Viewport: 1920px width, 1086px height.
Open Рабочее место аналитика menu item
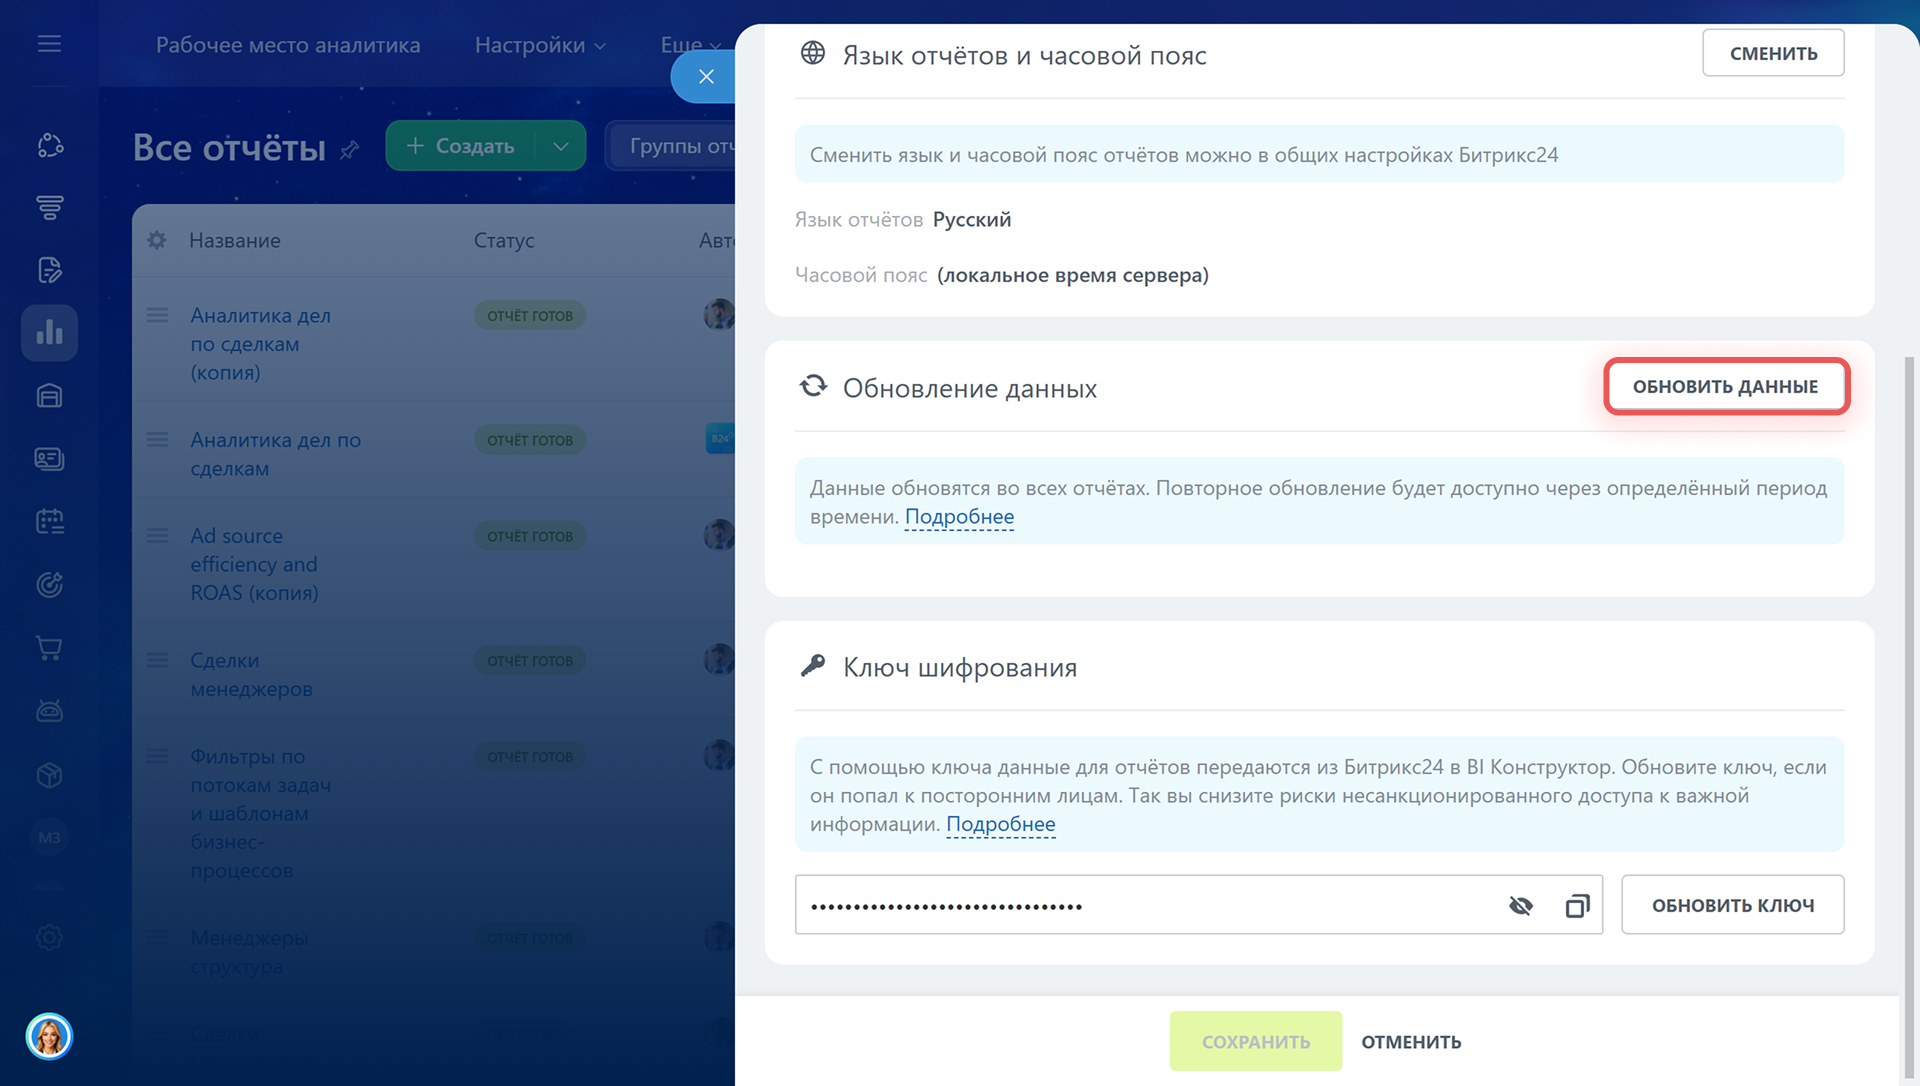288,45
